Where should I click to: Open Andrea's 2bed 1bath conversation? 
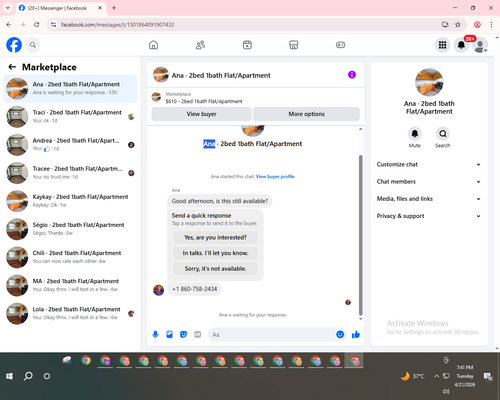70,145
